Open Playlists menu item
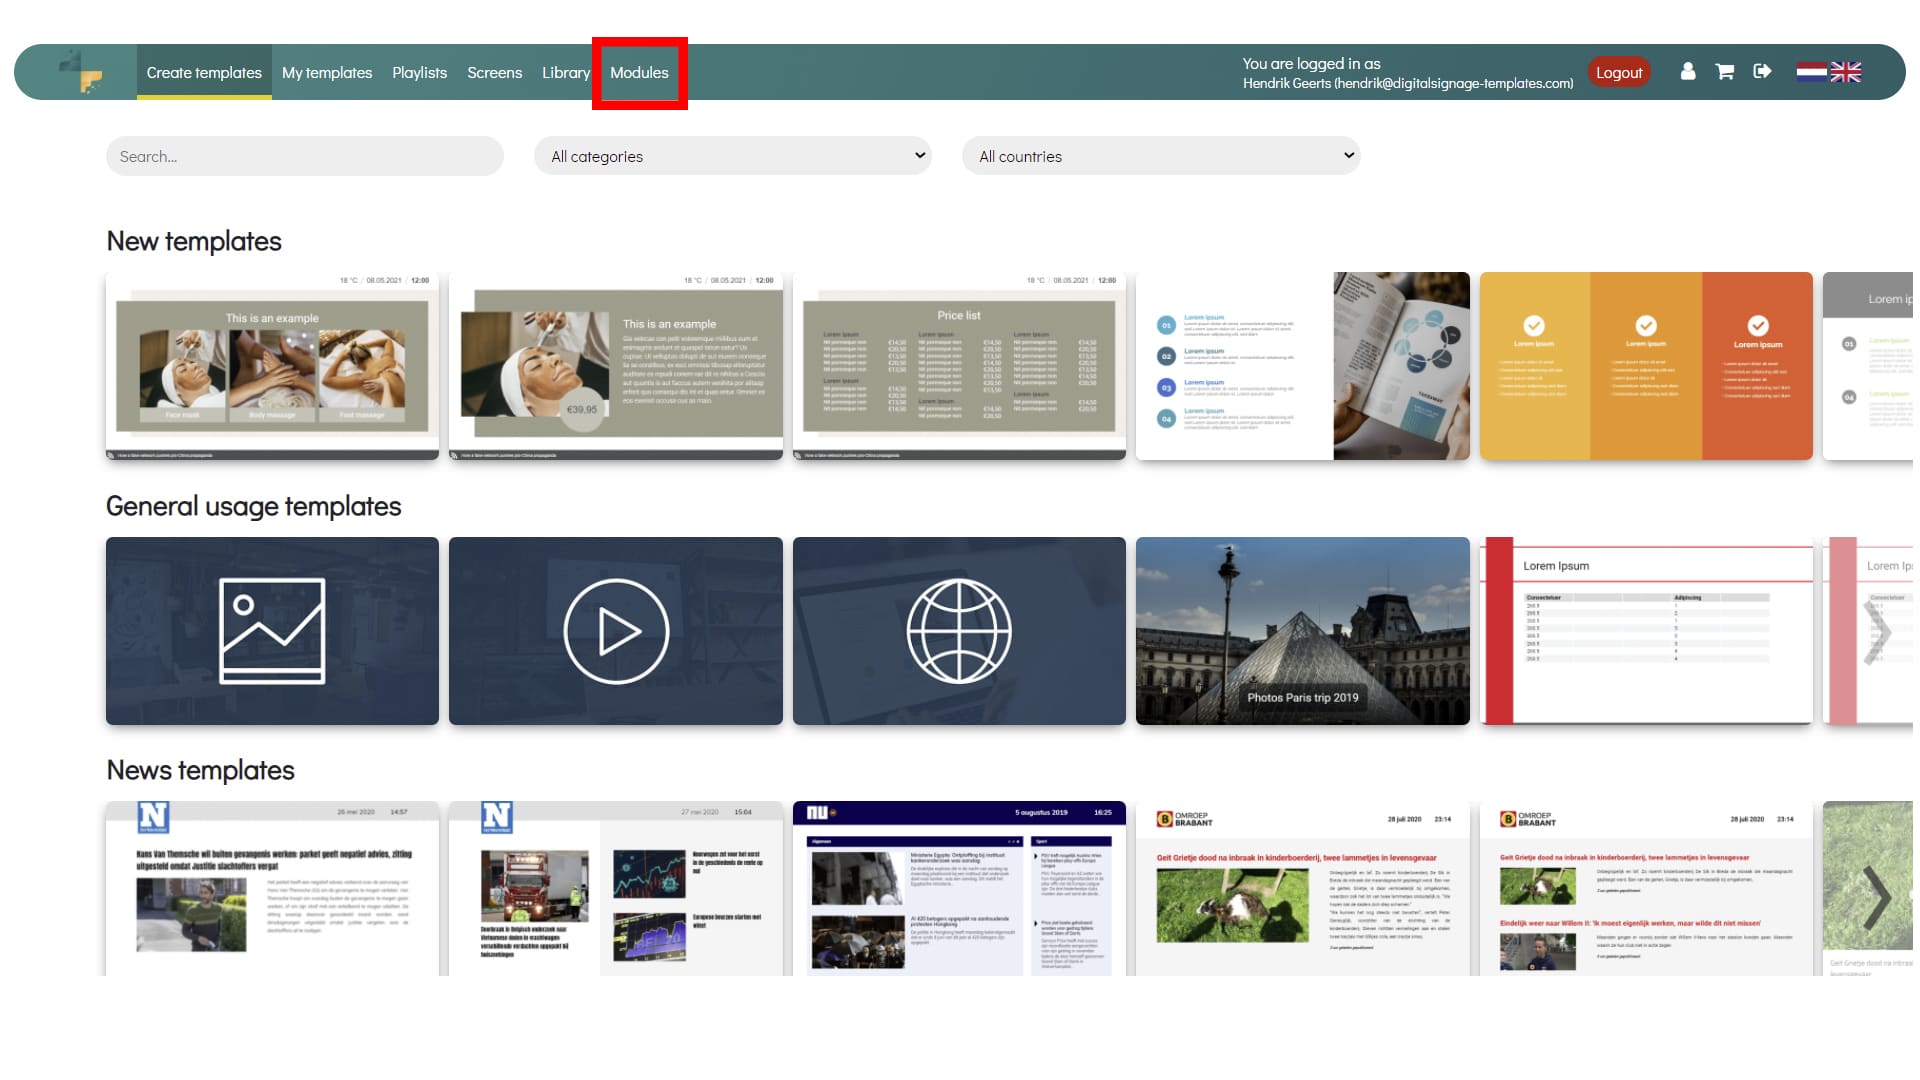 (x=419, y=72)
